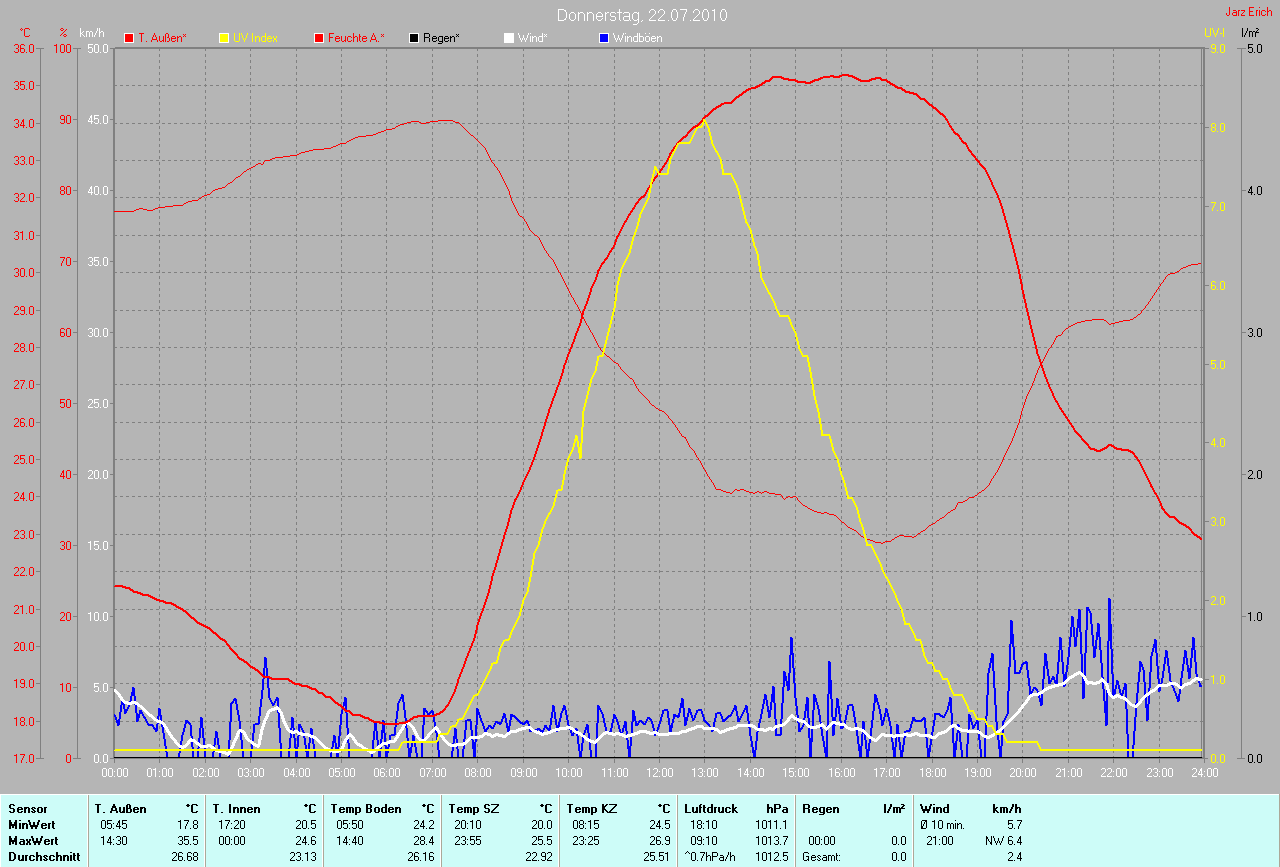Select the Luftdruck minimum "1011.1"

771,825
